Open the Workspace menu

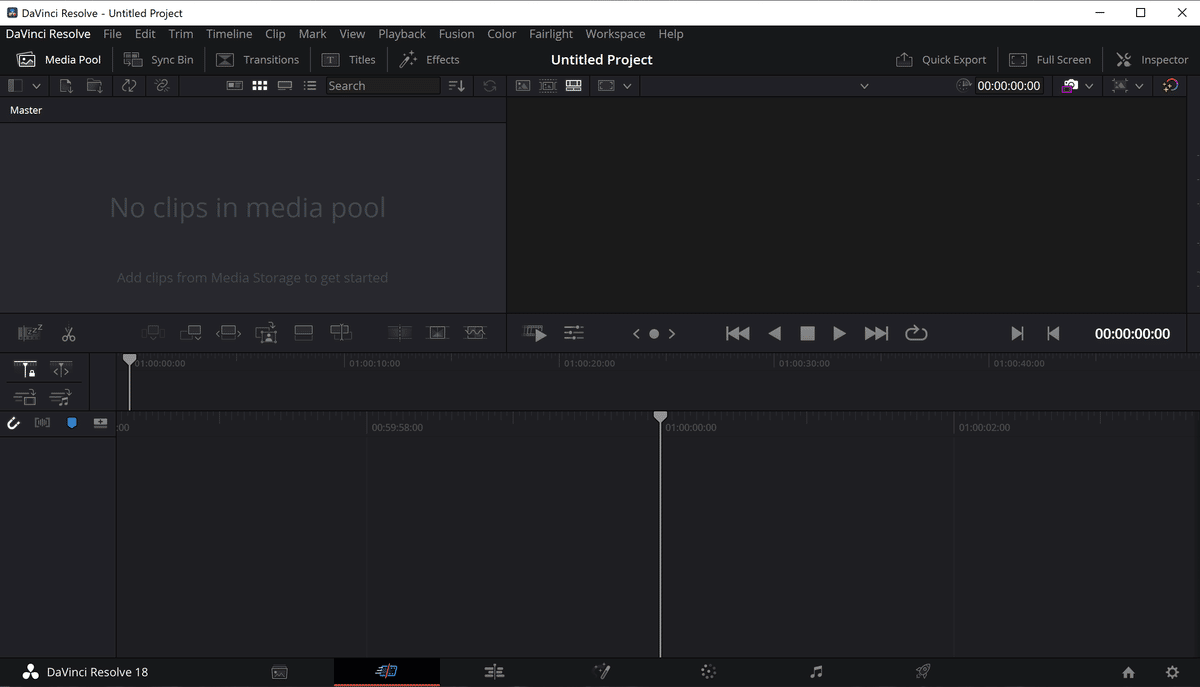pos(615,34)
